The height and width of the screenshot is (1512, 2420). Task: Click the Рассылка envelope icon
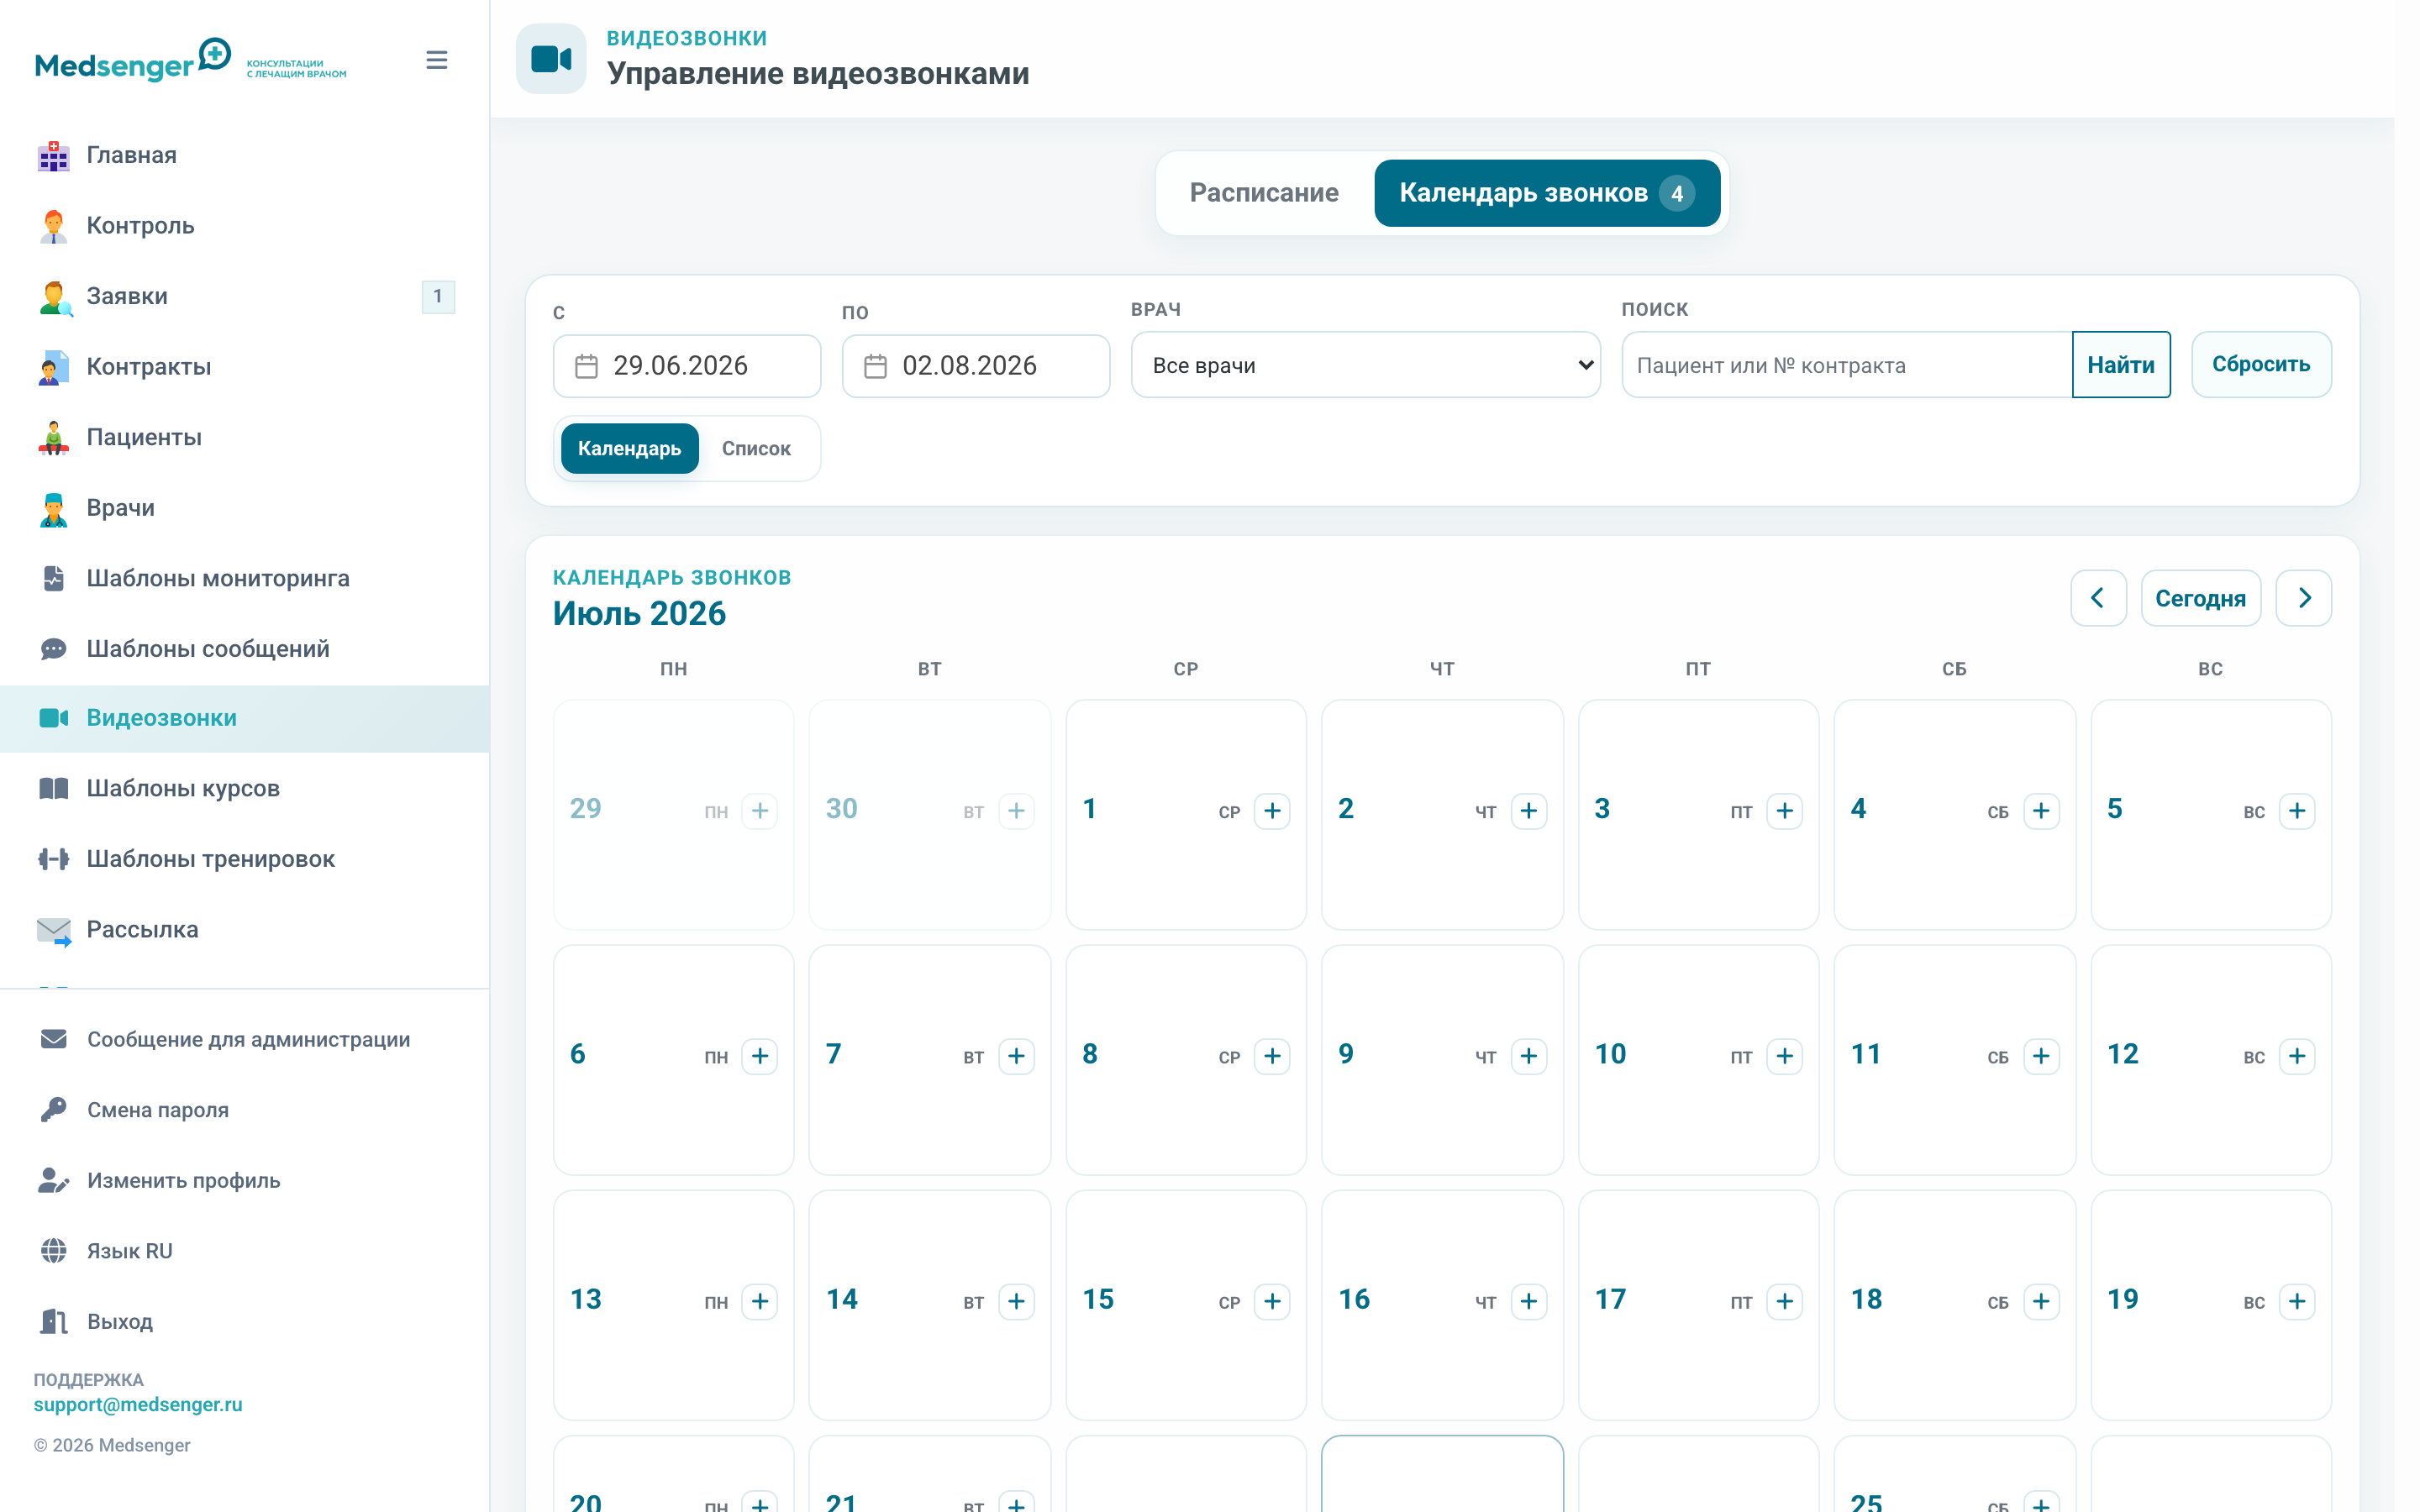(54, 931)
